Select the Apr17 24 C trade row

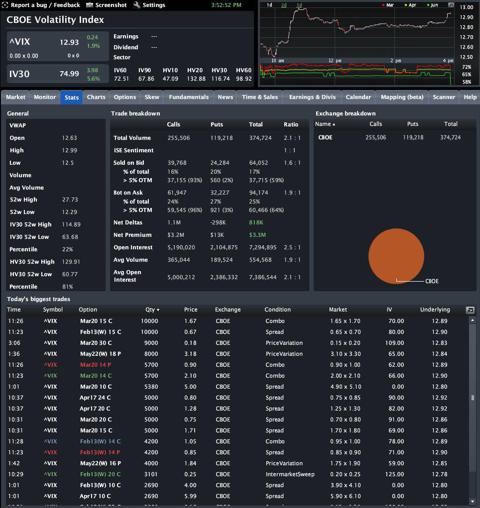click(x=236, y=398)
